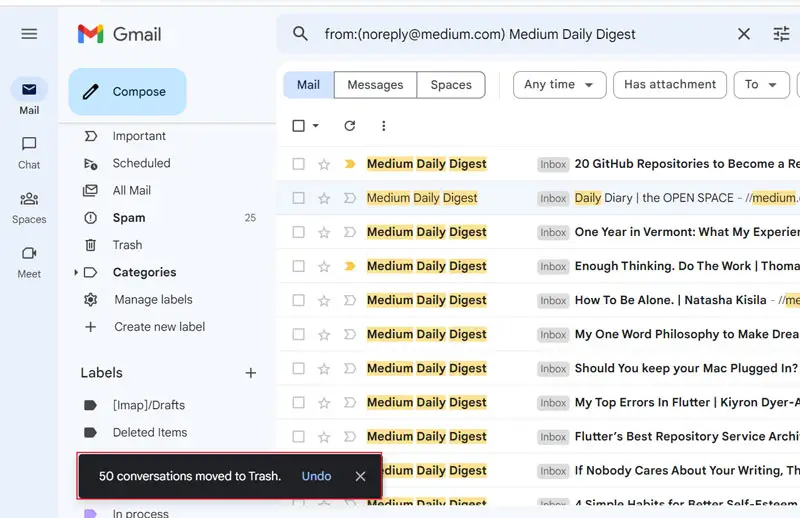
Task: Click the Refresh icon above the mail list
Action: [349, 126]
